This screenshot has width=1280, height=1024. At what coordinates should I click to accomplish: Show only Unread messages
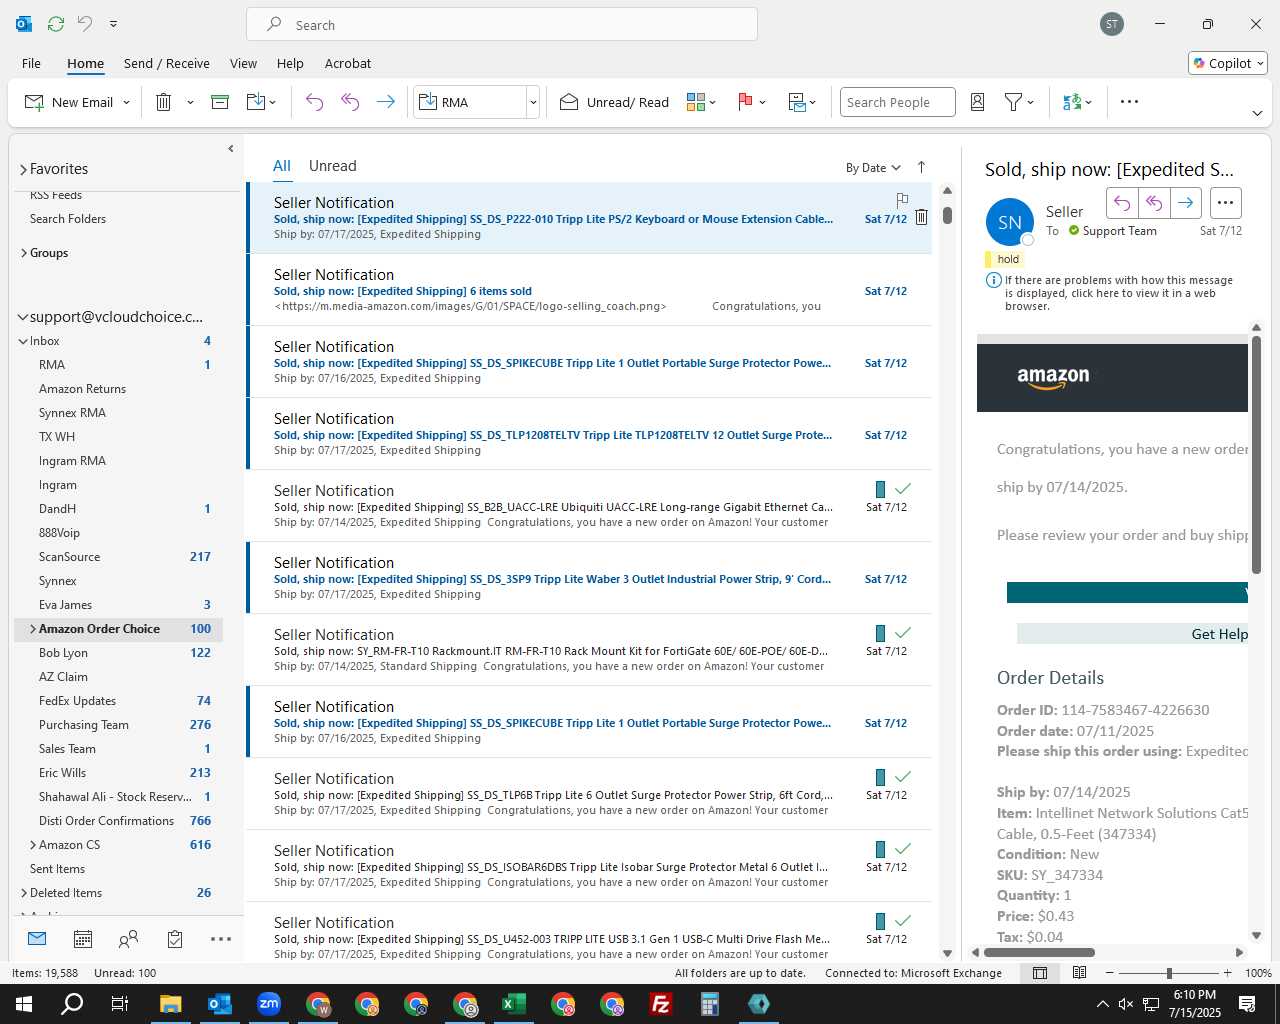pos(332,166)
